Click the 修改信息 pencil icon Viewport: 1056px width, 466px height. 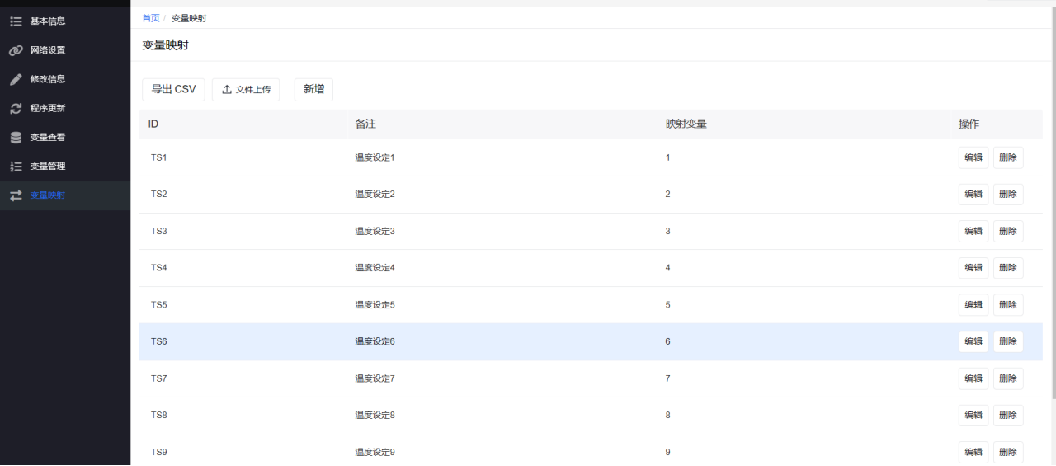(x=16, y=79)
